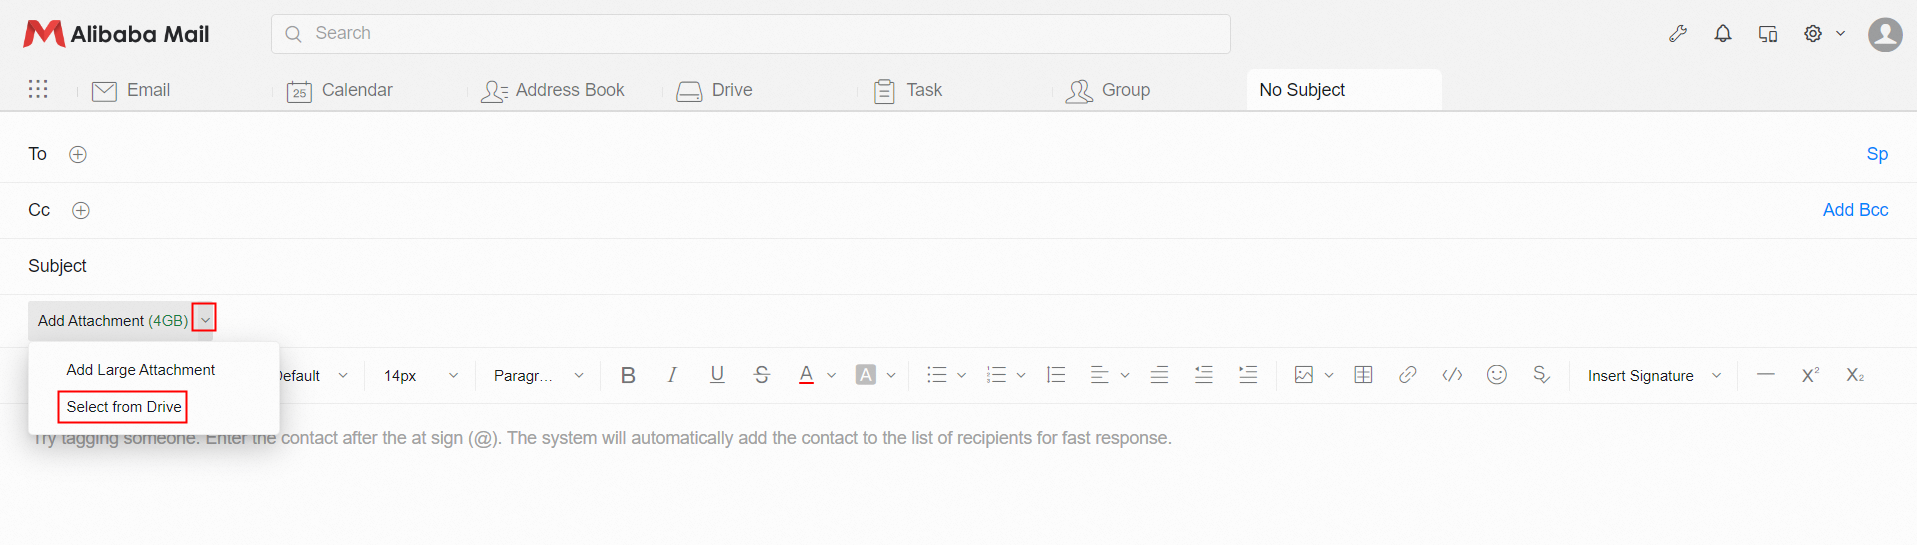Open the Task tab
Screen dimensions: 1917x545
click(x=907, y=90)
